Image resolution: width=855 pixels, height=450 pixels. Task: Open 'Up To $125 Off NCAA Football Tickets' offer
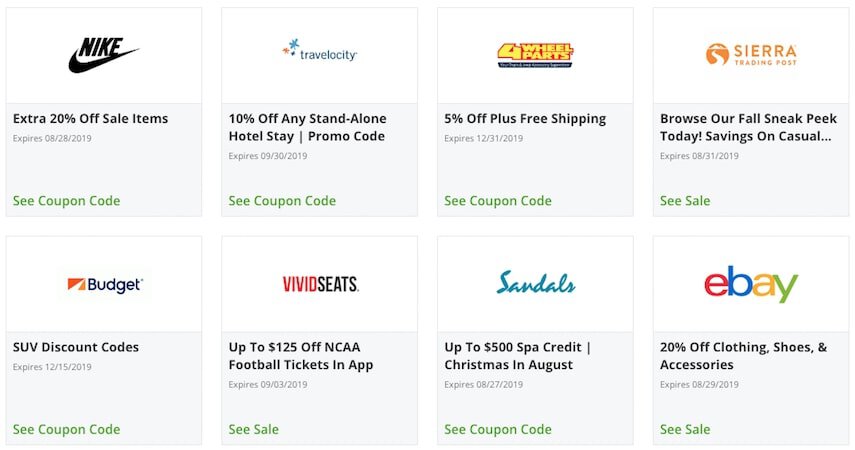click(301, 356)
